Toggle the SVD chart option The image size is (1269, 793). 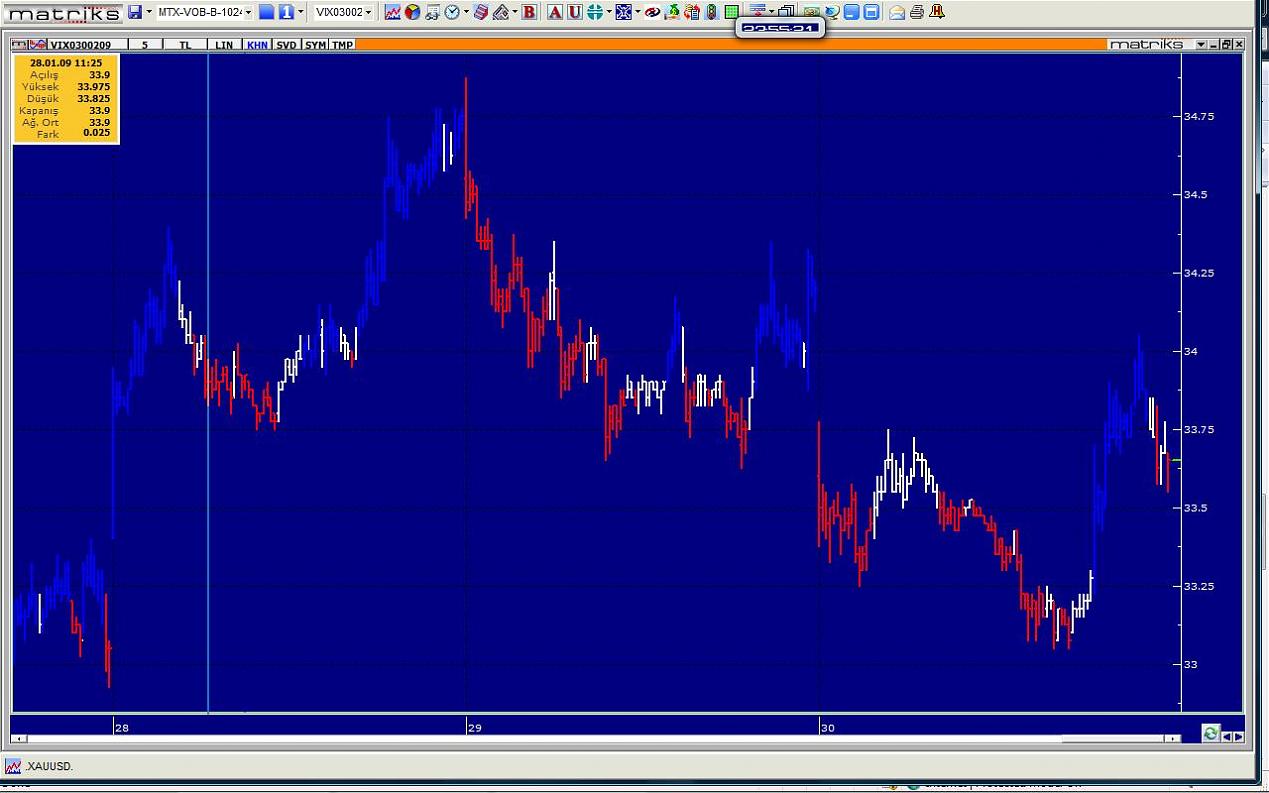286,45
